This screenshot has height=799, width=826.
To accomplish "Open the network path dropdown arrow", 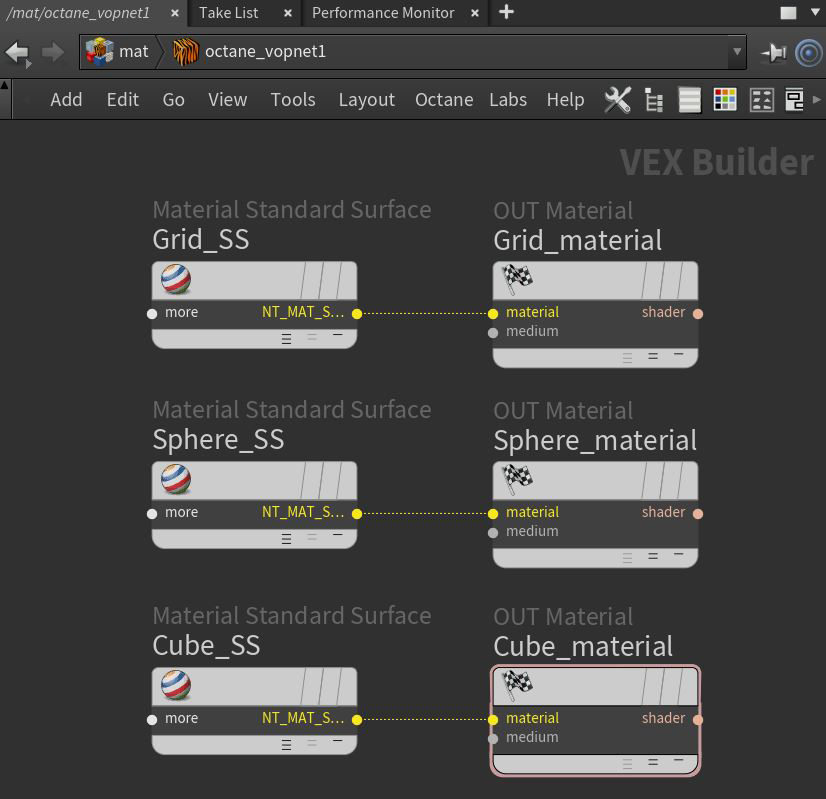I will (737, 52).
